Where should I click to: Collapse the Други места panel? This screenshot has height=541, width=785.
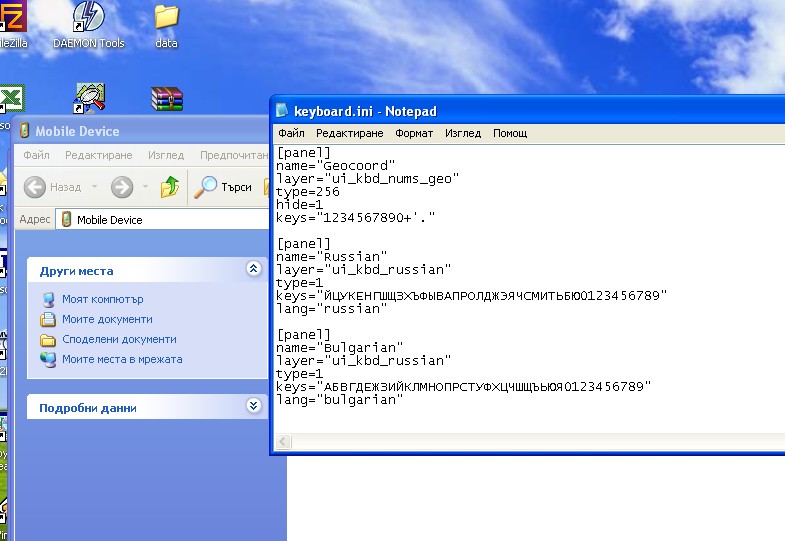253,269
